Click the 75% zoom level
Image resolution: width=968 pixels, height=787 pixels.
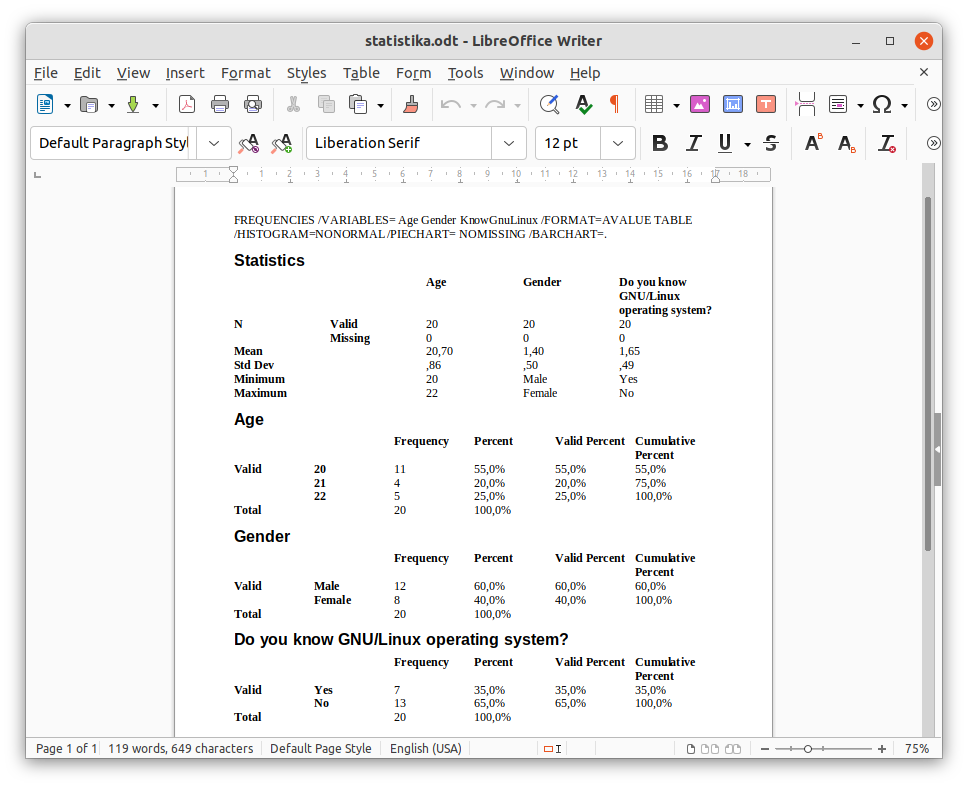click(917, 749)
